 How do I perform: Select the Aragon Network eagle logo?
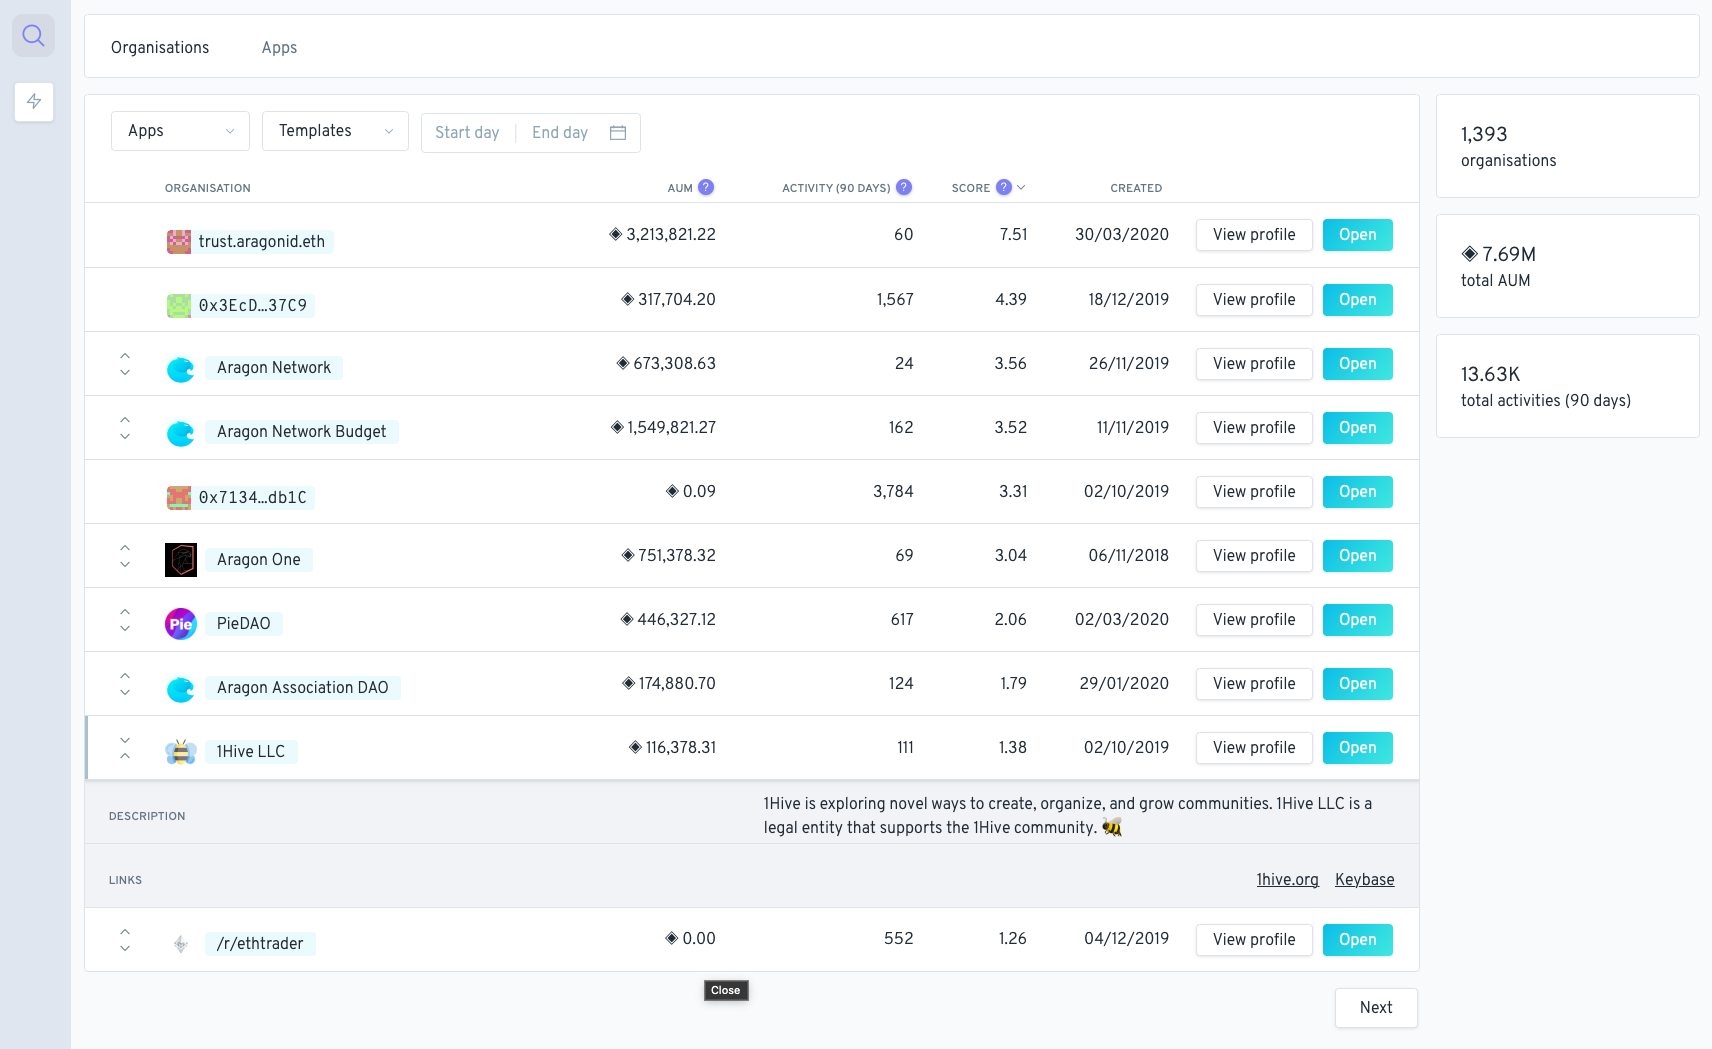pyautogui.click(x=181, y=369)
